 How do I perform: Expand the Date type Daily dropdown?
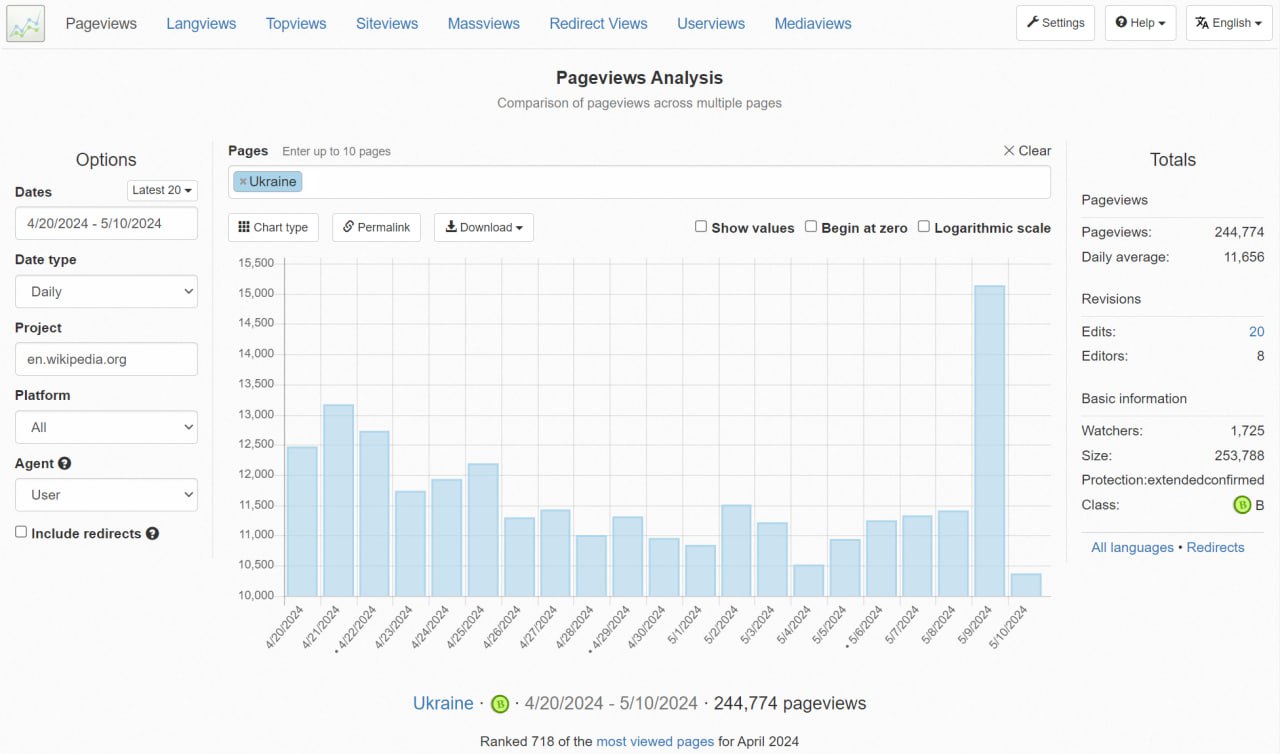106,292
